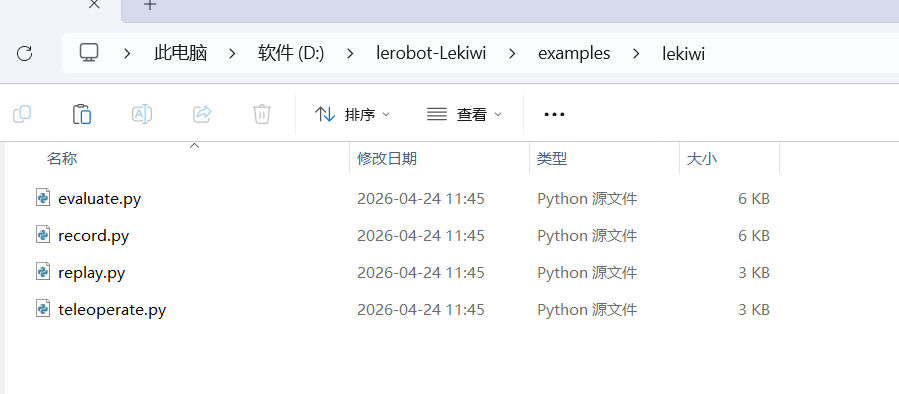Screen dimensions: 899x394
Task: Go to examples folder in breadcrumb
Action: coord(574,53)
